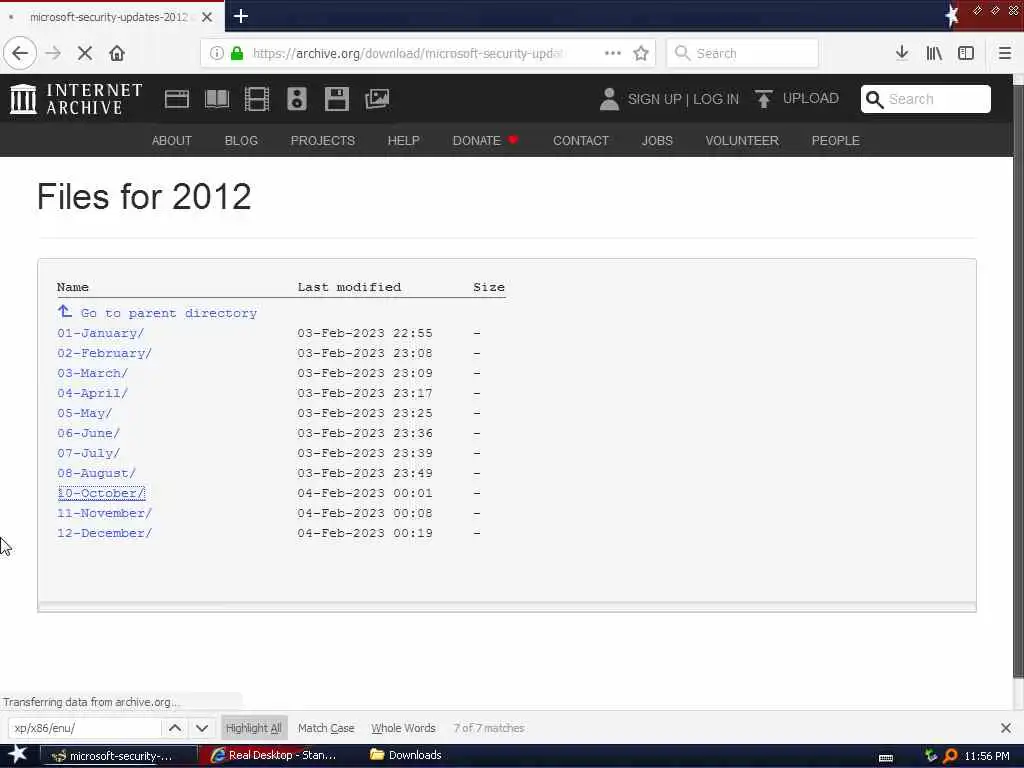Image resolution: width=1024 pixels, height=768 pixels.
Task: Click the address bar URL
Action: [x=408, y=53]
